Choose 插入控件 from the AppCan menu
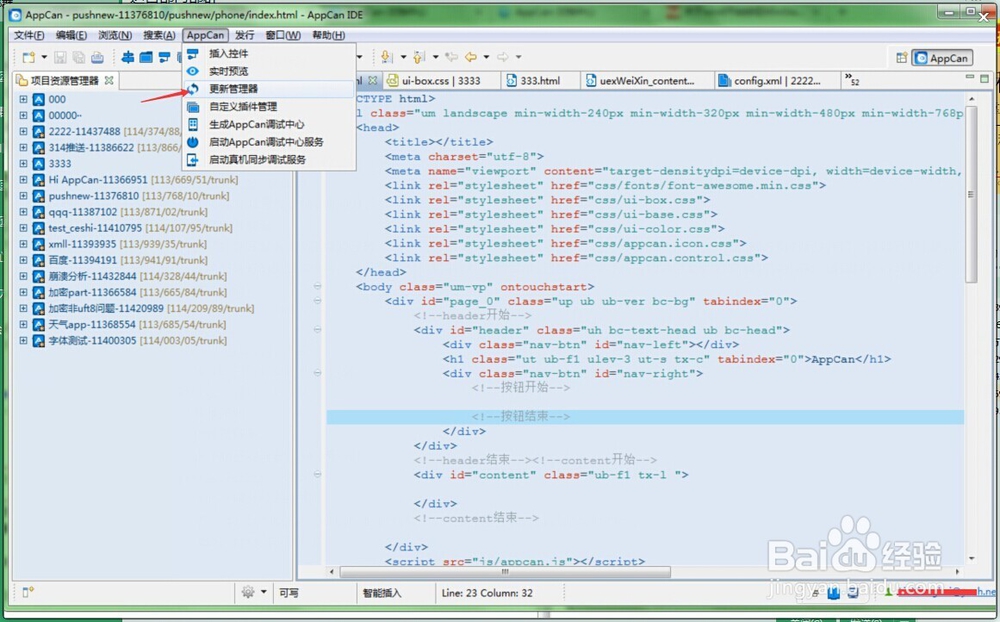Viewport: 1000px width, 622px height. click(x=269, y=54)
